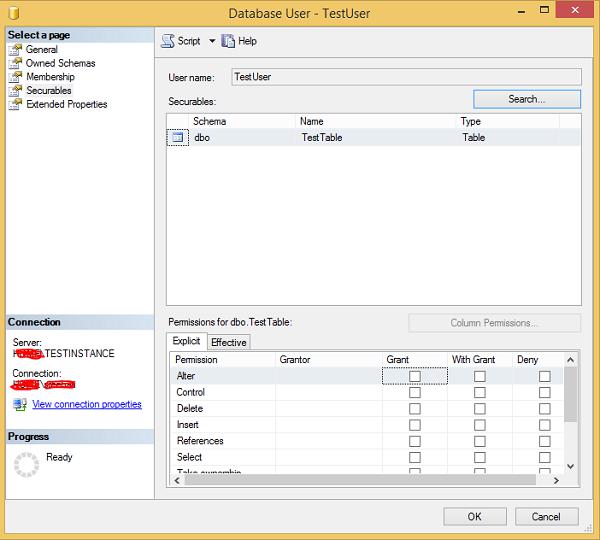Switch to the Explicit tab
This screenshot has height=540, width=600.
[186, 341]
